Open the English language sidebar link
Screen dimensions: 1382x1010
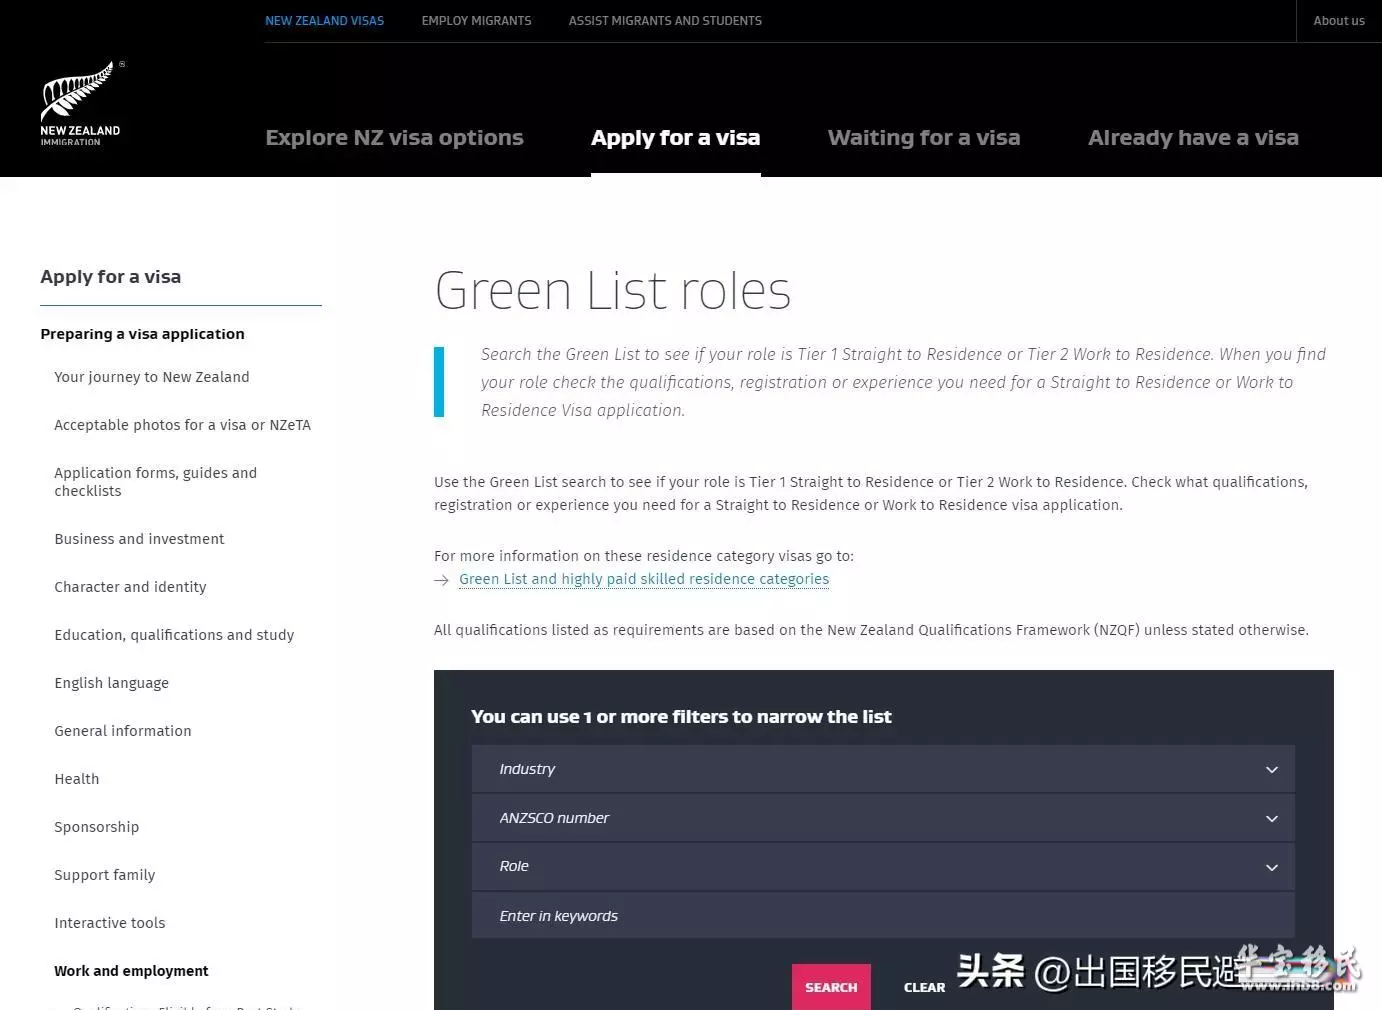pyautogui.click(x=112, y=683)
